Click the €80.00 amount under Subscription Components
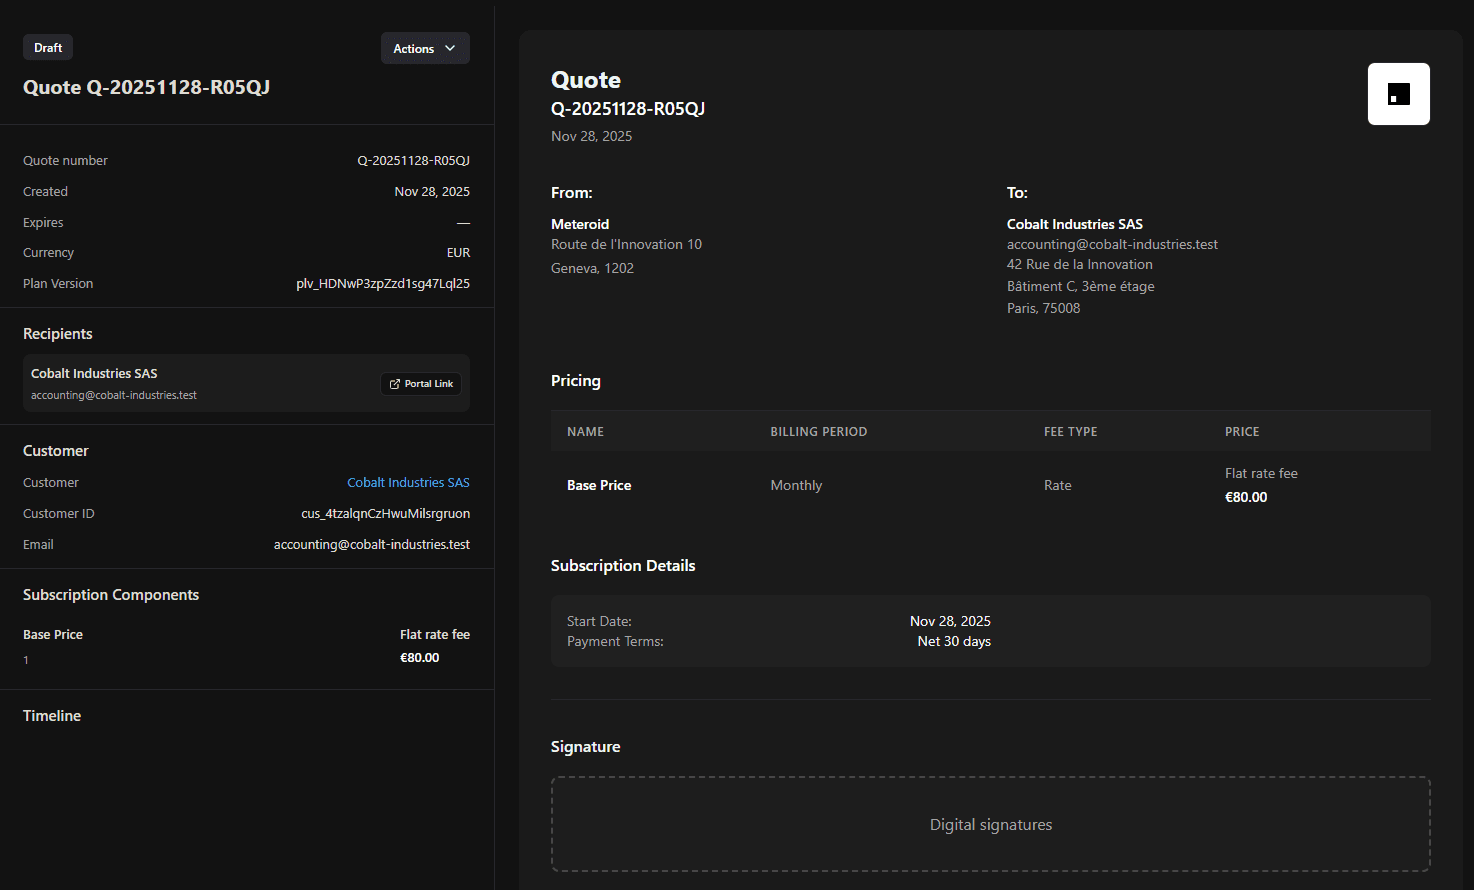 (420, 657)
